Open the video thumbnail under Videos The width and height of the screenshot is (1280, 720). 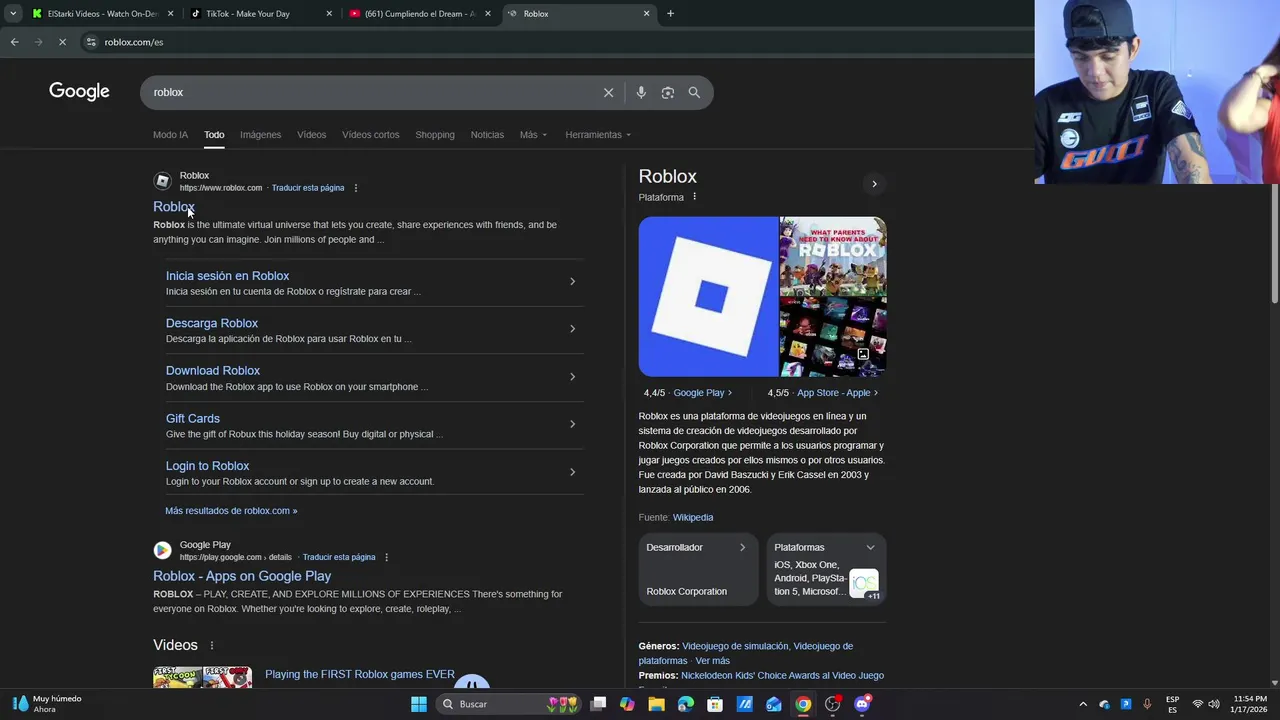point(203,677)
